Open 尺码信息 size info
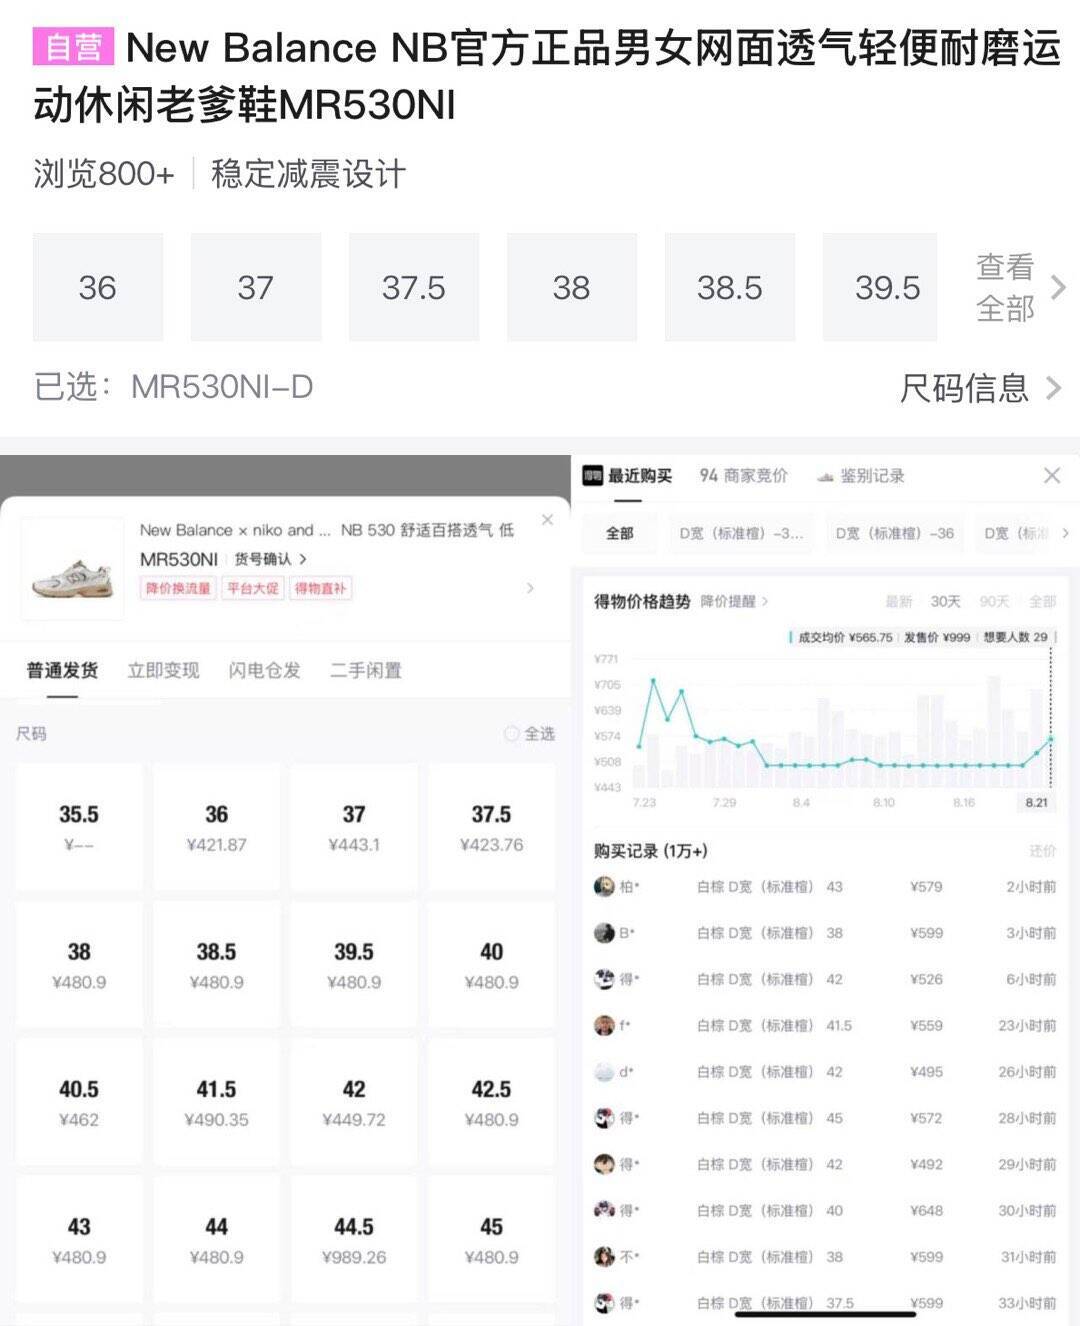The height and width of the screenshot is (1326, 1080). point(981,388)
